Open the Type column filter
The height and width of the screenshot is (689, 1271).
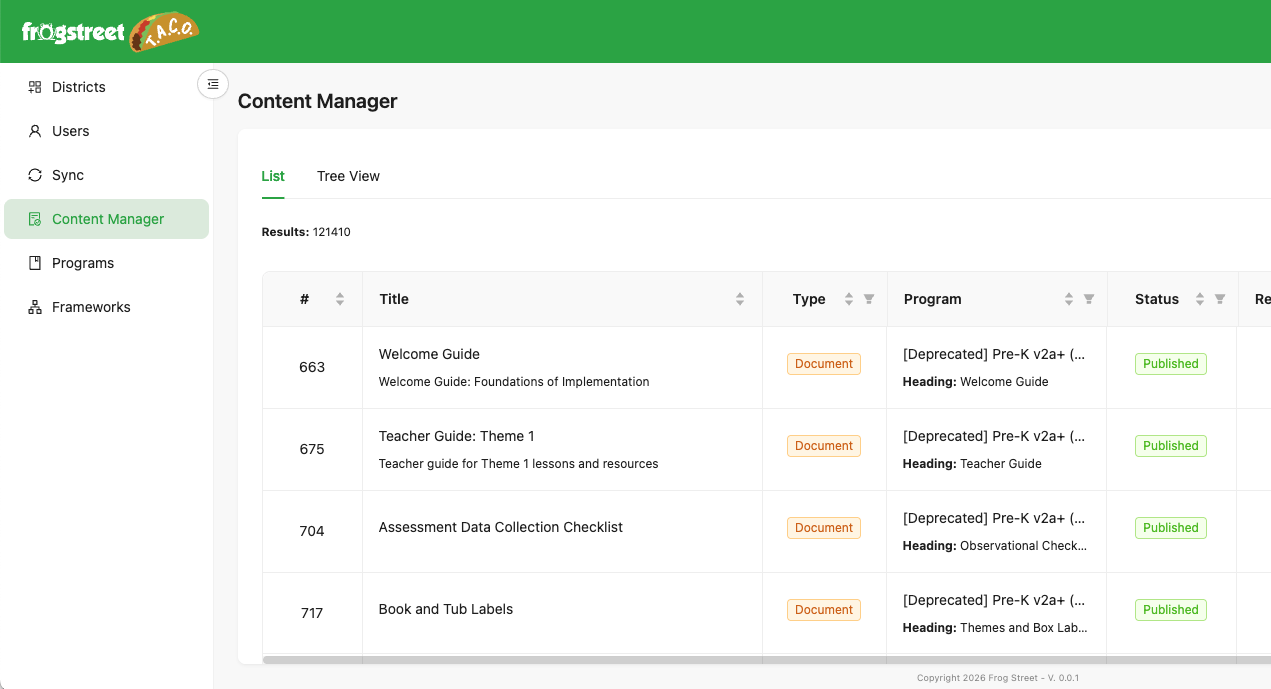869,299
